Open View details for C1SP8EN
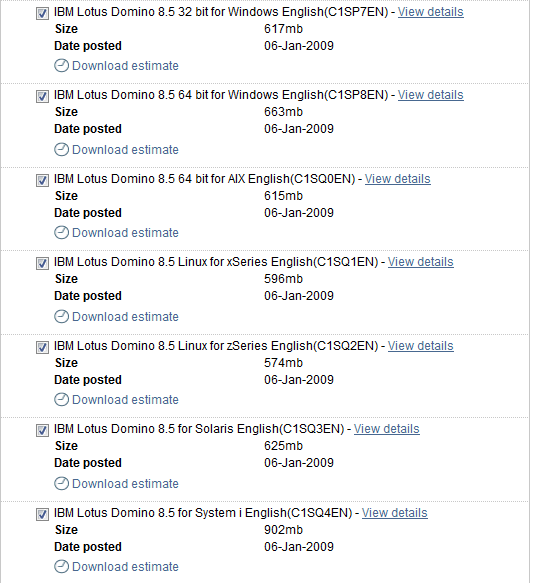 pyautogui.click(x=431, y=95)
